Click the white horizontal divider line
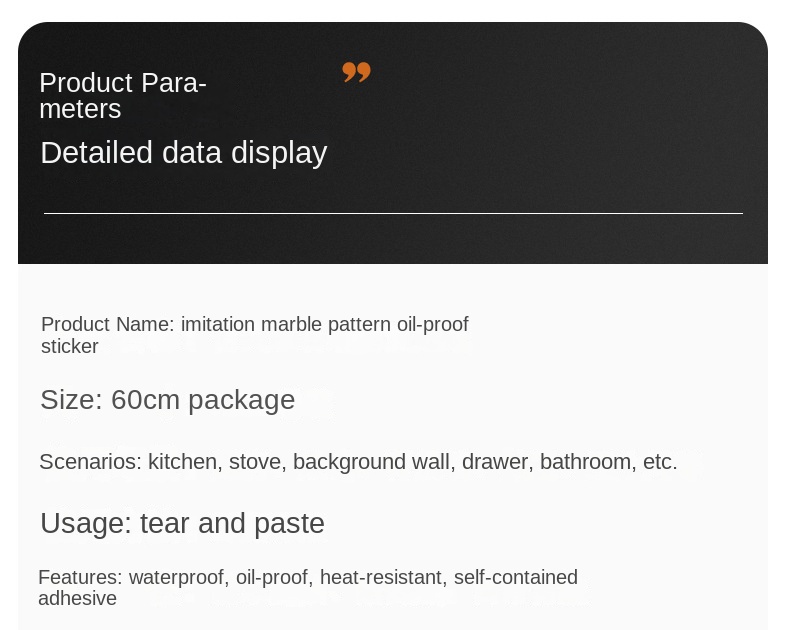 [x=393, y=213]
